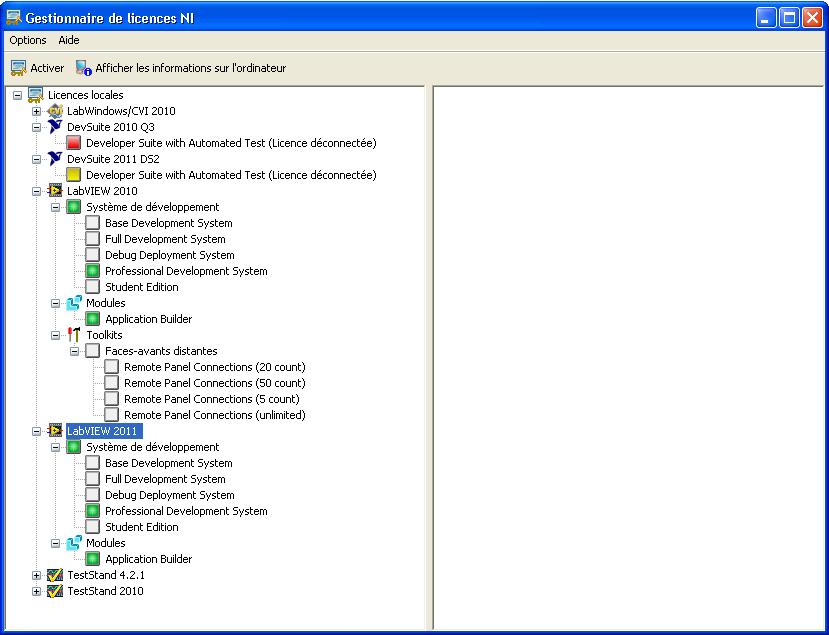829x635 pixels.
Task: Expand the LabWindows/CVI 2010 node
Action: (x=36, y=111)
